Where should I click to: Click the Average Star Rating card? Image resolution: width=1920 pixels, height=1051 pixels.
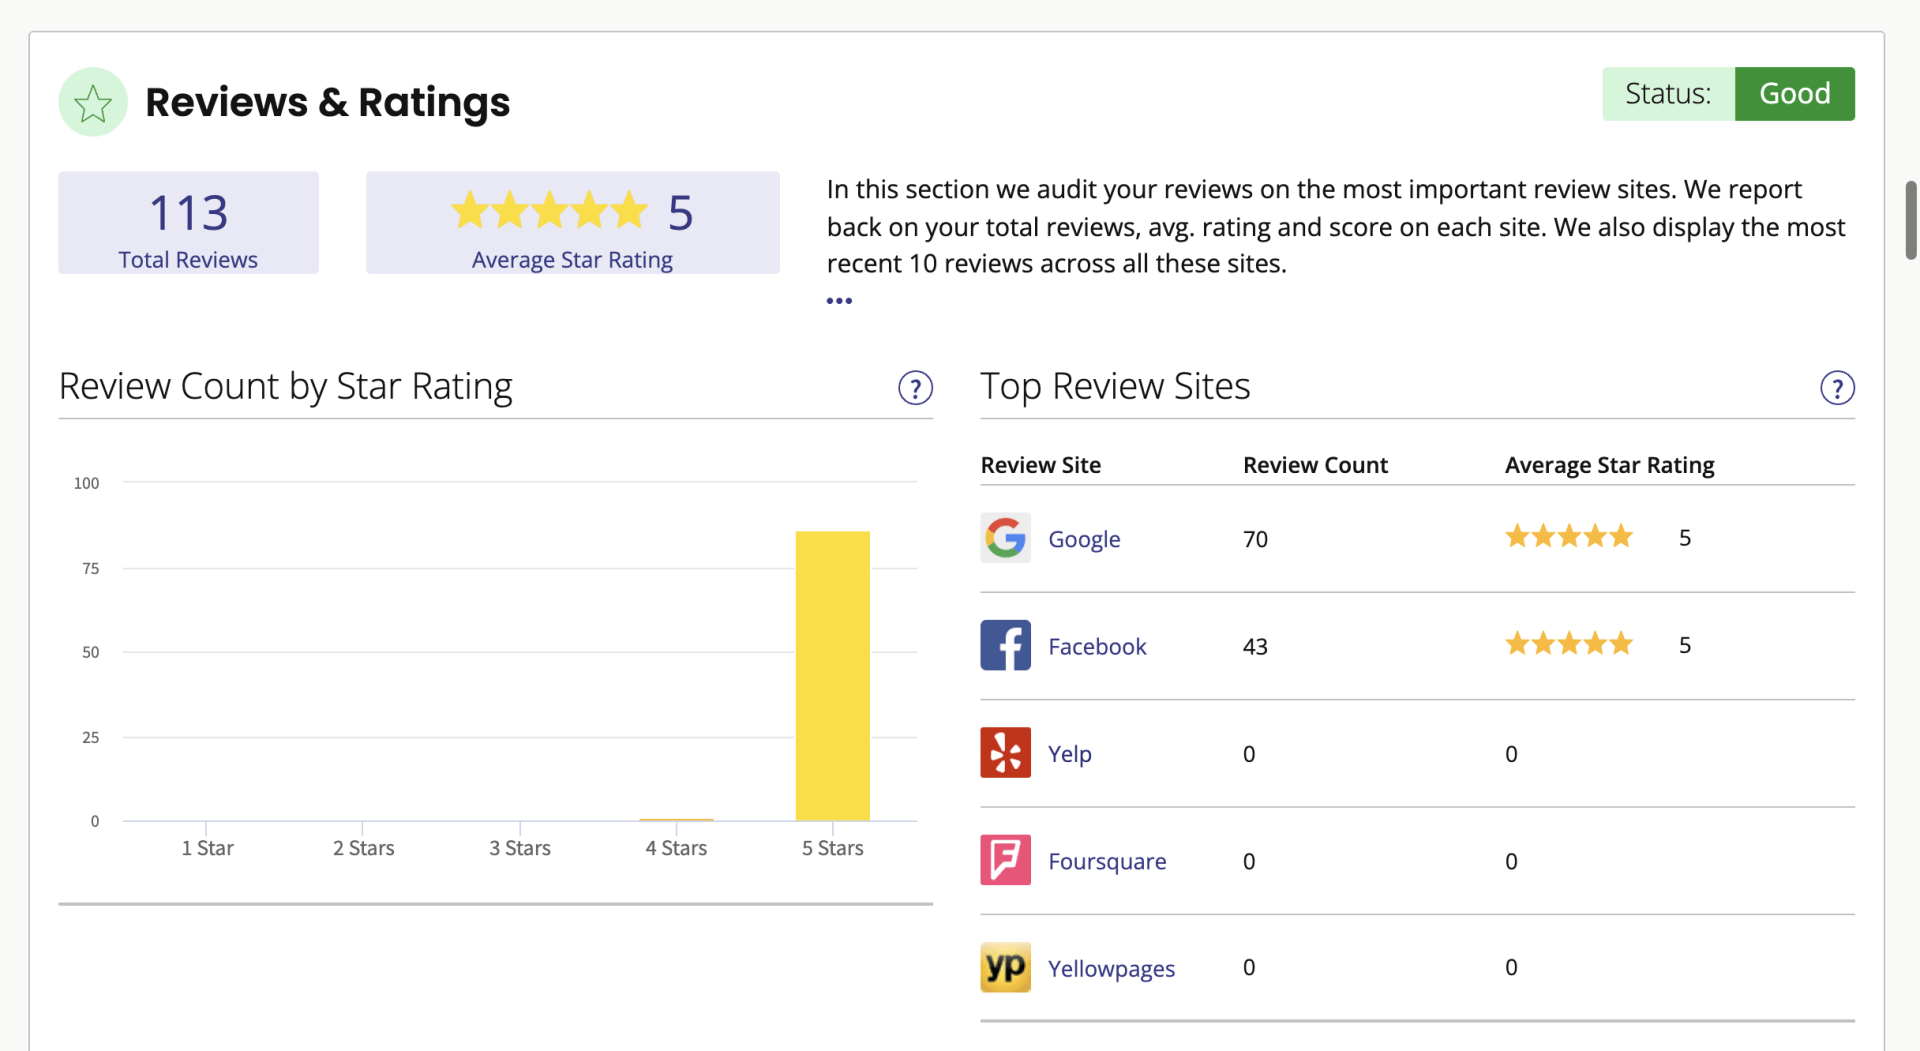572,222
